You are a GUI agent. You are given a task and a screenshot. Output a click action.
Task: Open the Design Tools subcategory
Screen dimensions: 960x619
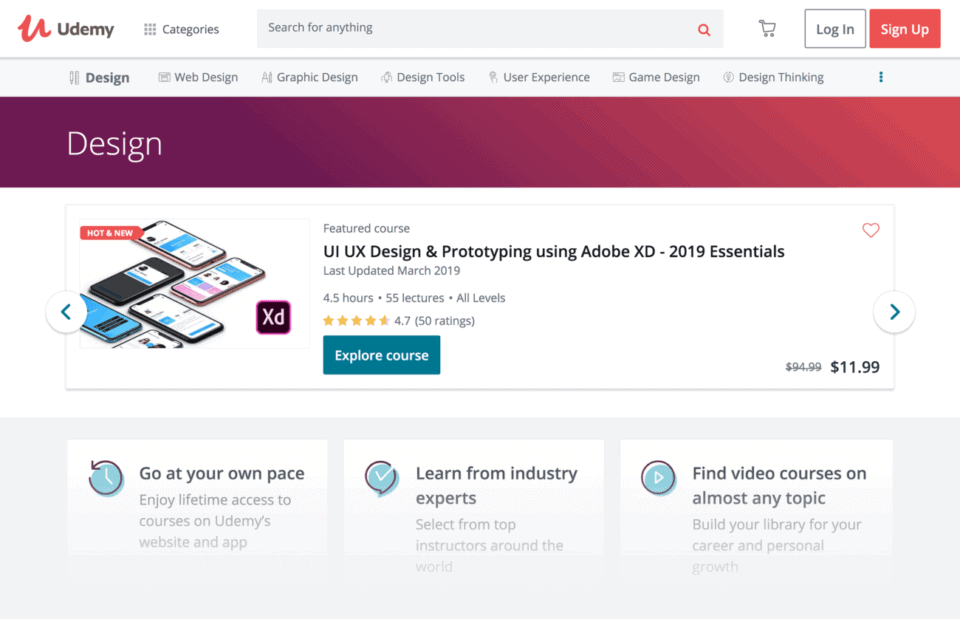coord(423,77)
